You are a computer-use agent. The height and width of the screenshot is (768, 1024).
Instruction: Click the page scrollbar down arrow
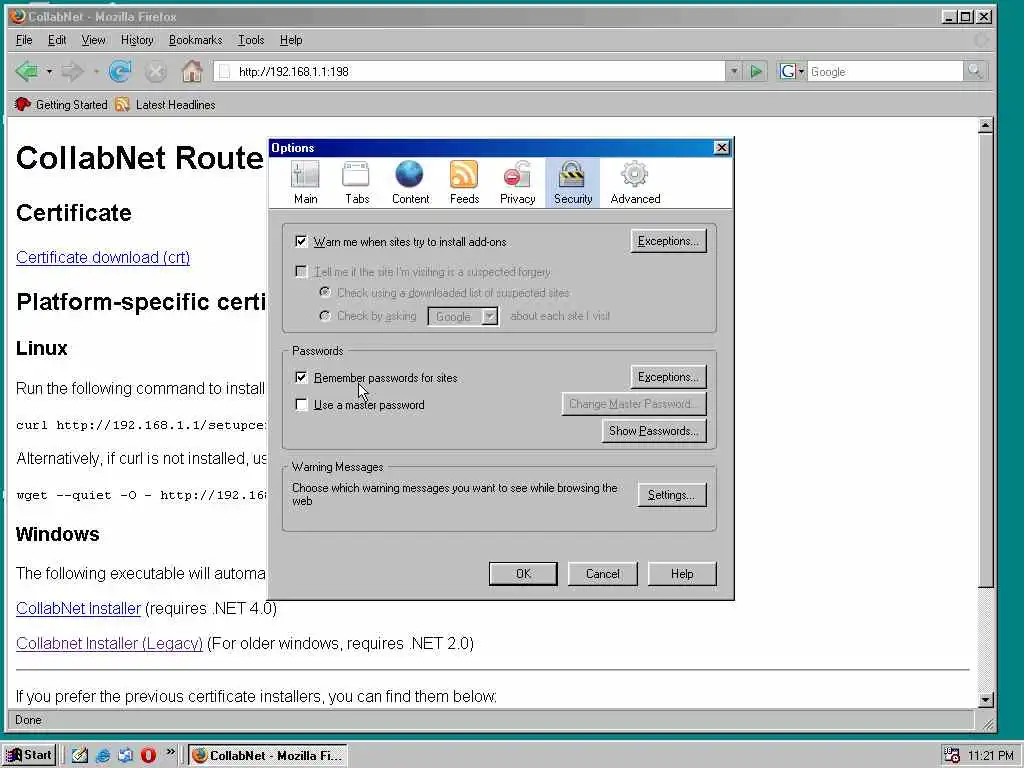(x=985, y=699)
